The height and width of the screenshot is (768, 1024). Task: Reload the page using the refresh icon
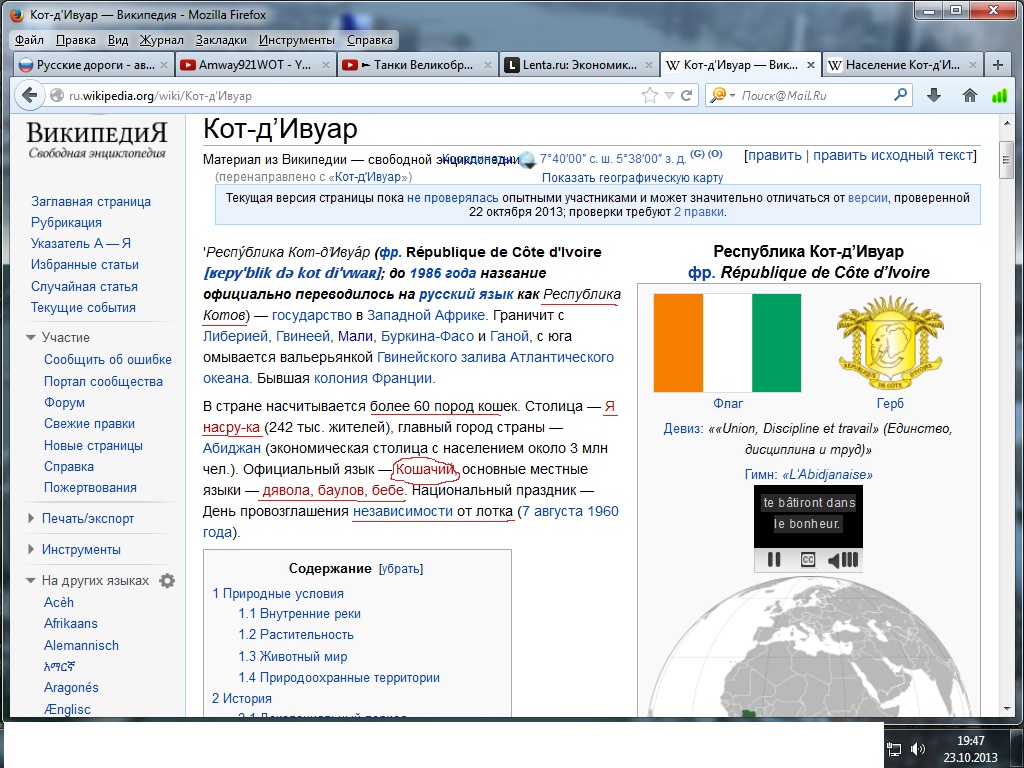coord(686,96)
